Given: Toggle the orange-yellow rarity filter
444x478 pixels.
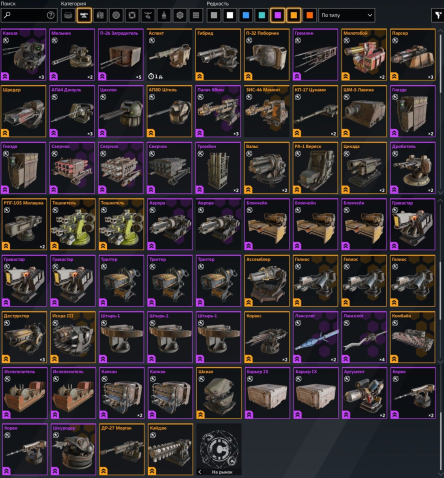Looking at the screenshot, I should coord(294,15).
